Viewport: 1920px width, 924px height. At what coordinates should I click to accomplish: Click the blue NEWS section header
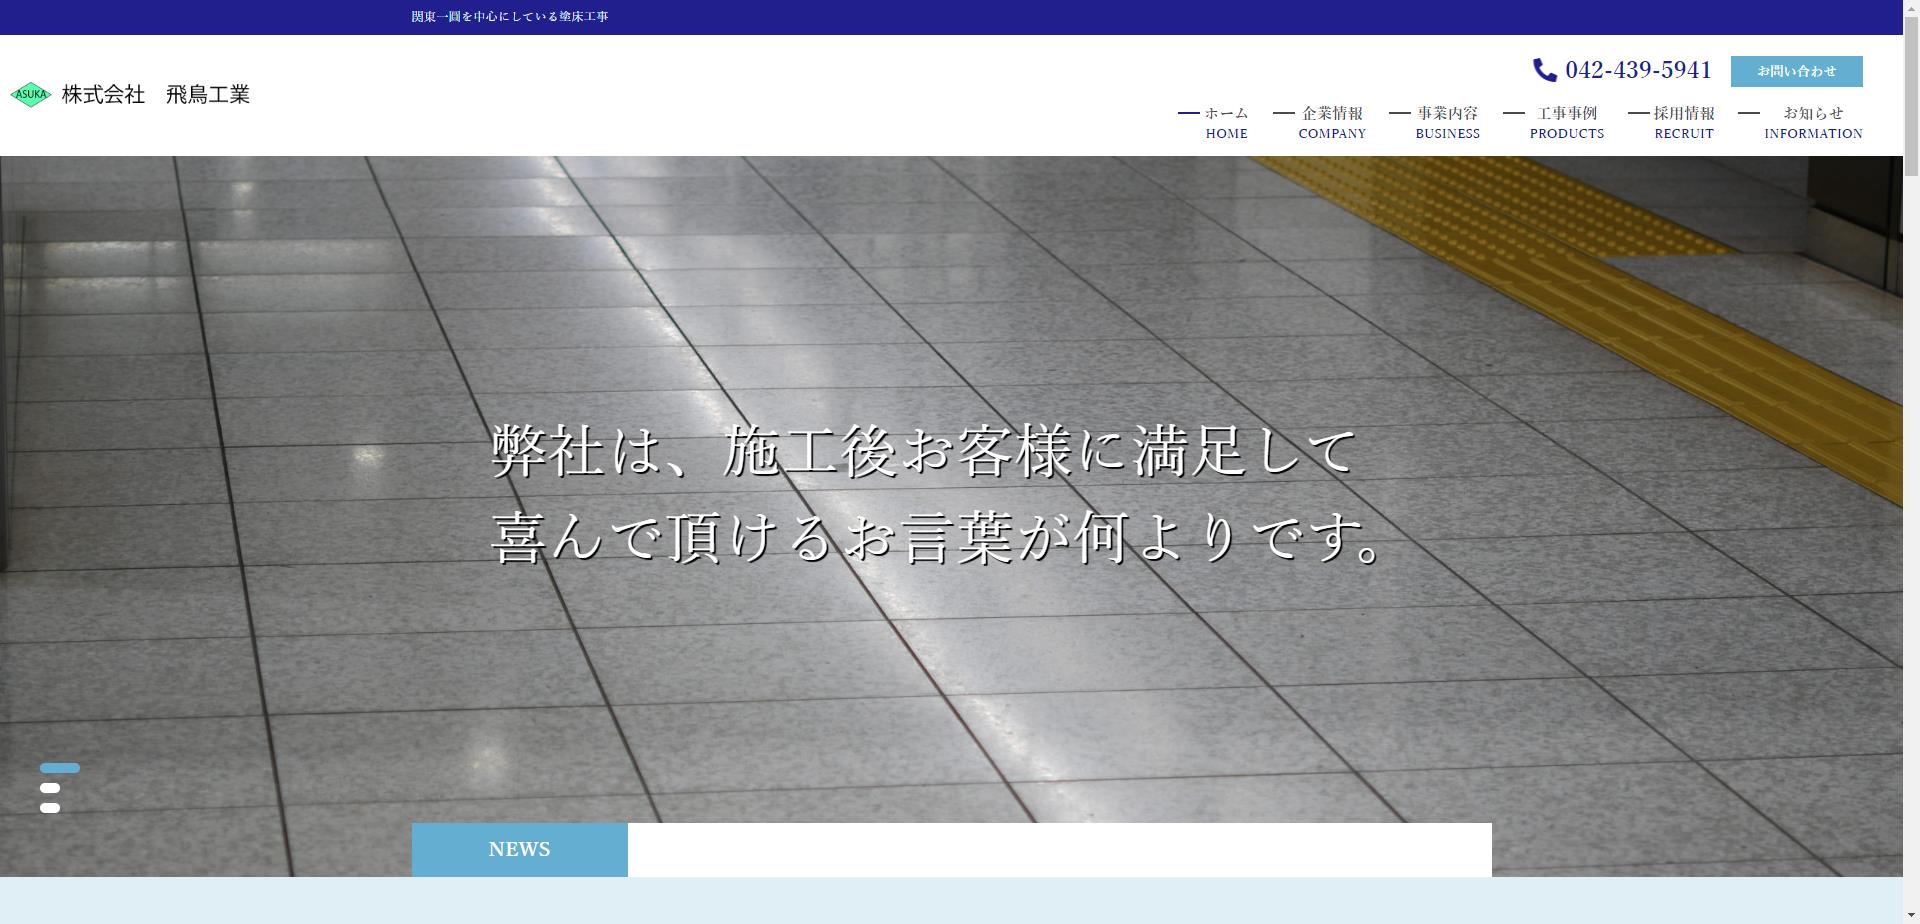tap(518, 848)
